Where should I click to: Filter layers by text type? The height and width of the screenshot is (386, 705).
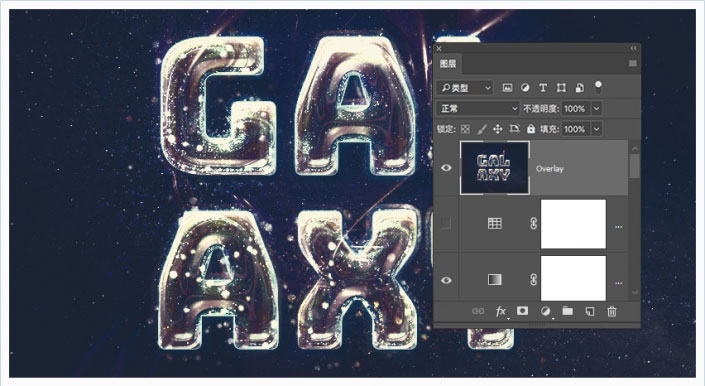[543, 88]
